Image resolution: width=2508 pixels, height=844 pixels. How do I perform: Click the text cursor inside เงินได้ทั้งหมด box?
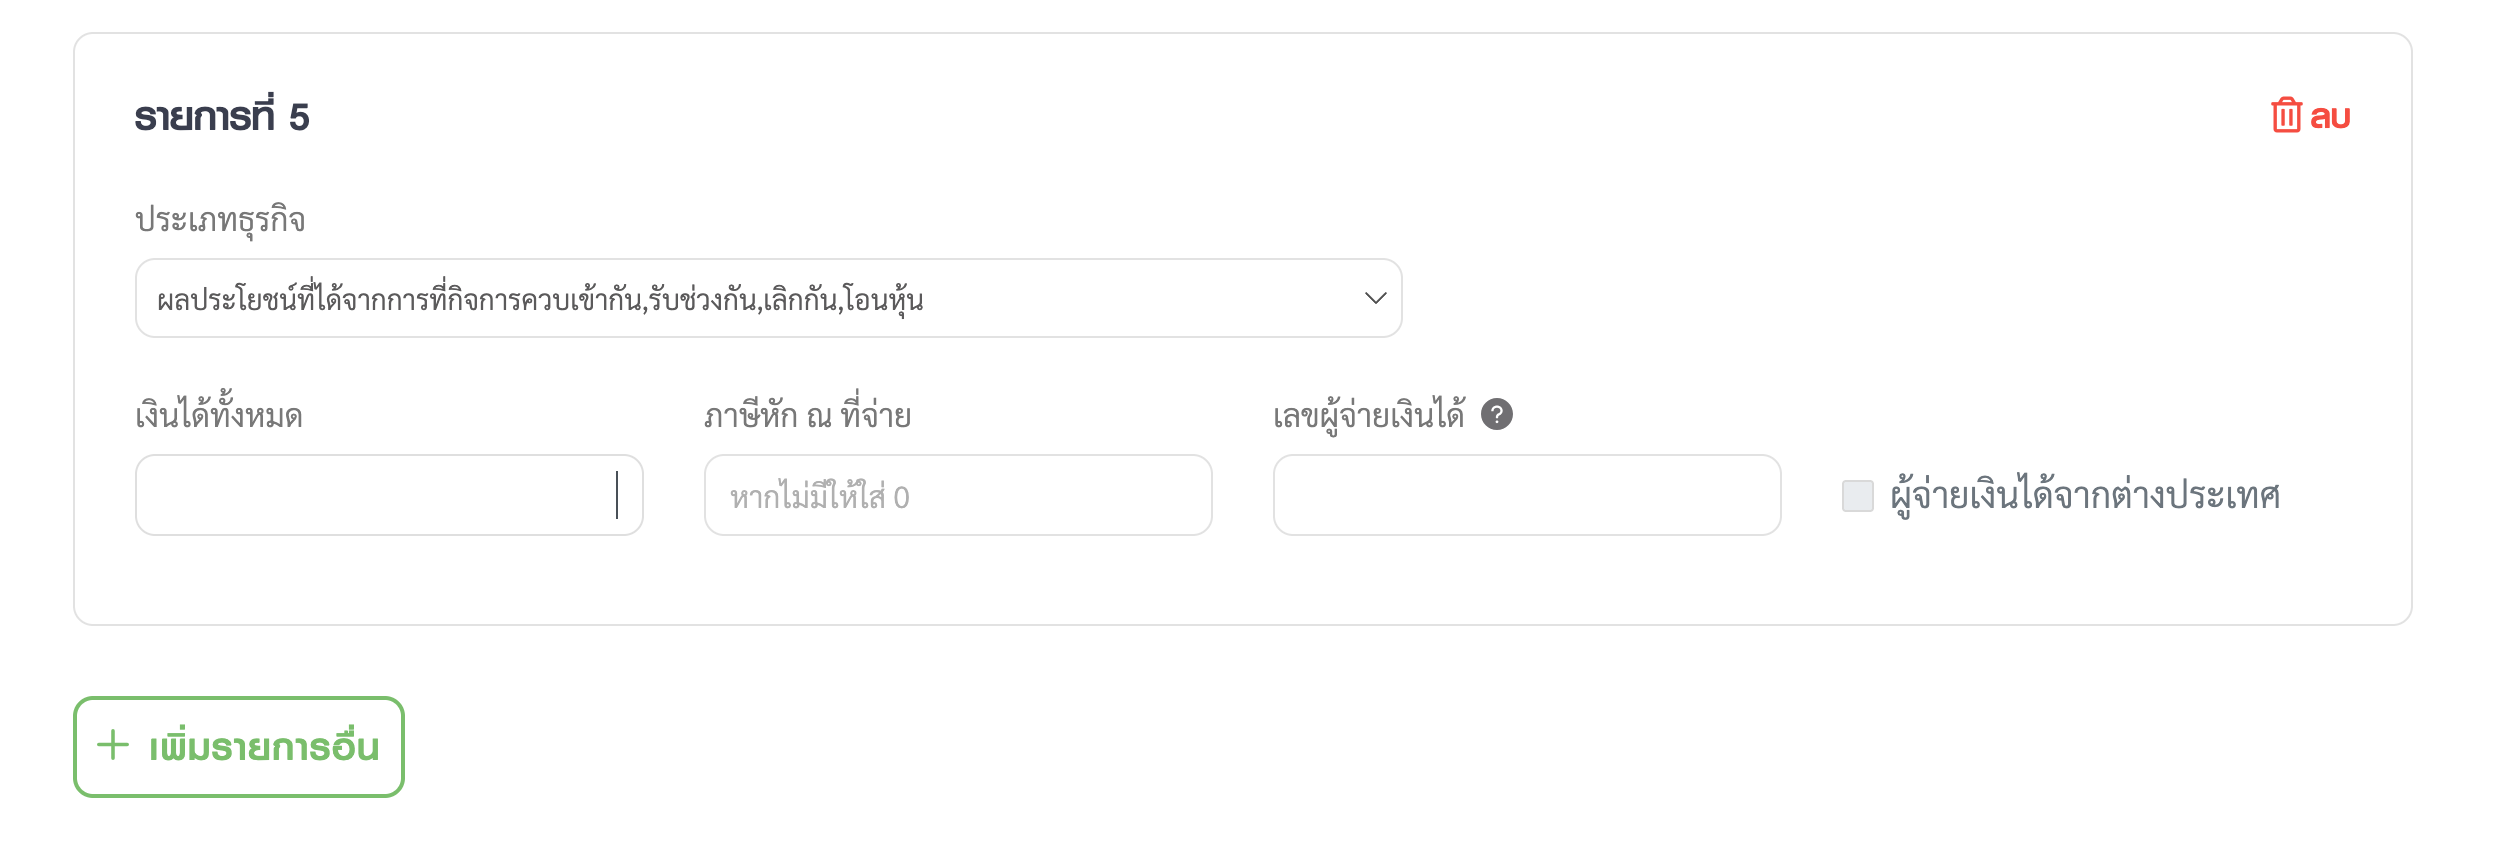tap(617, 495)
